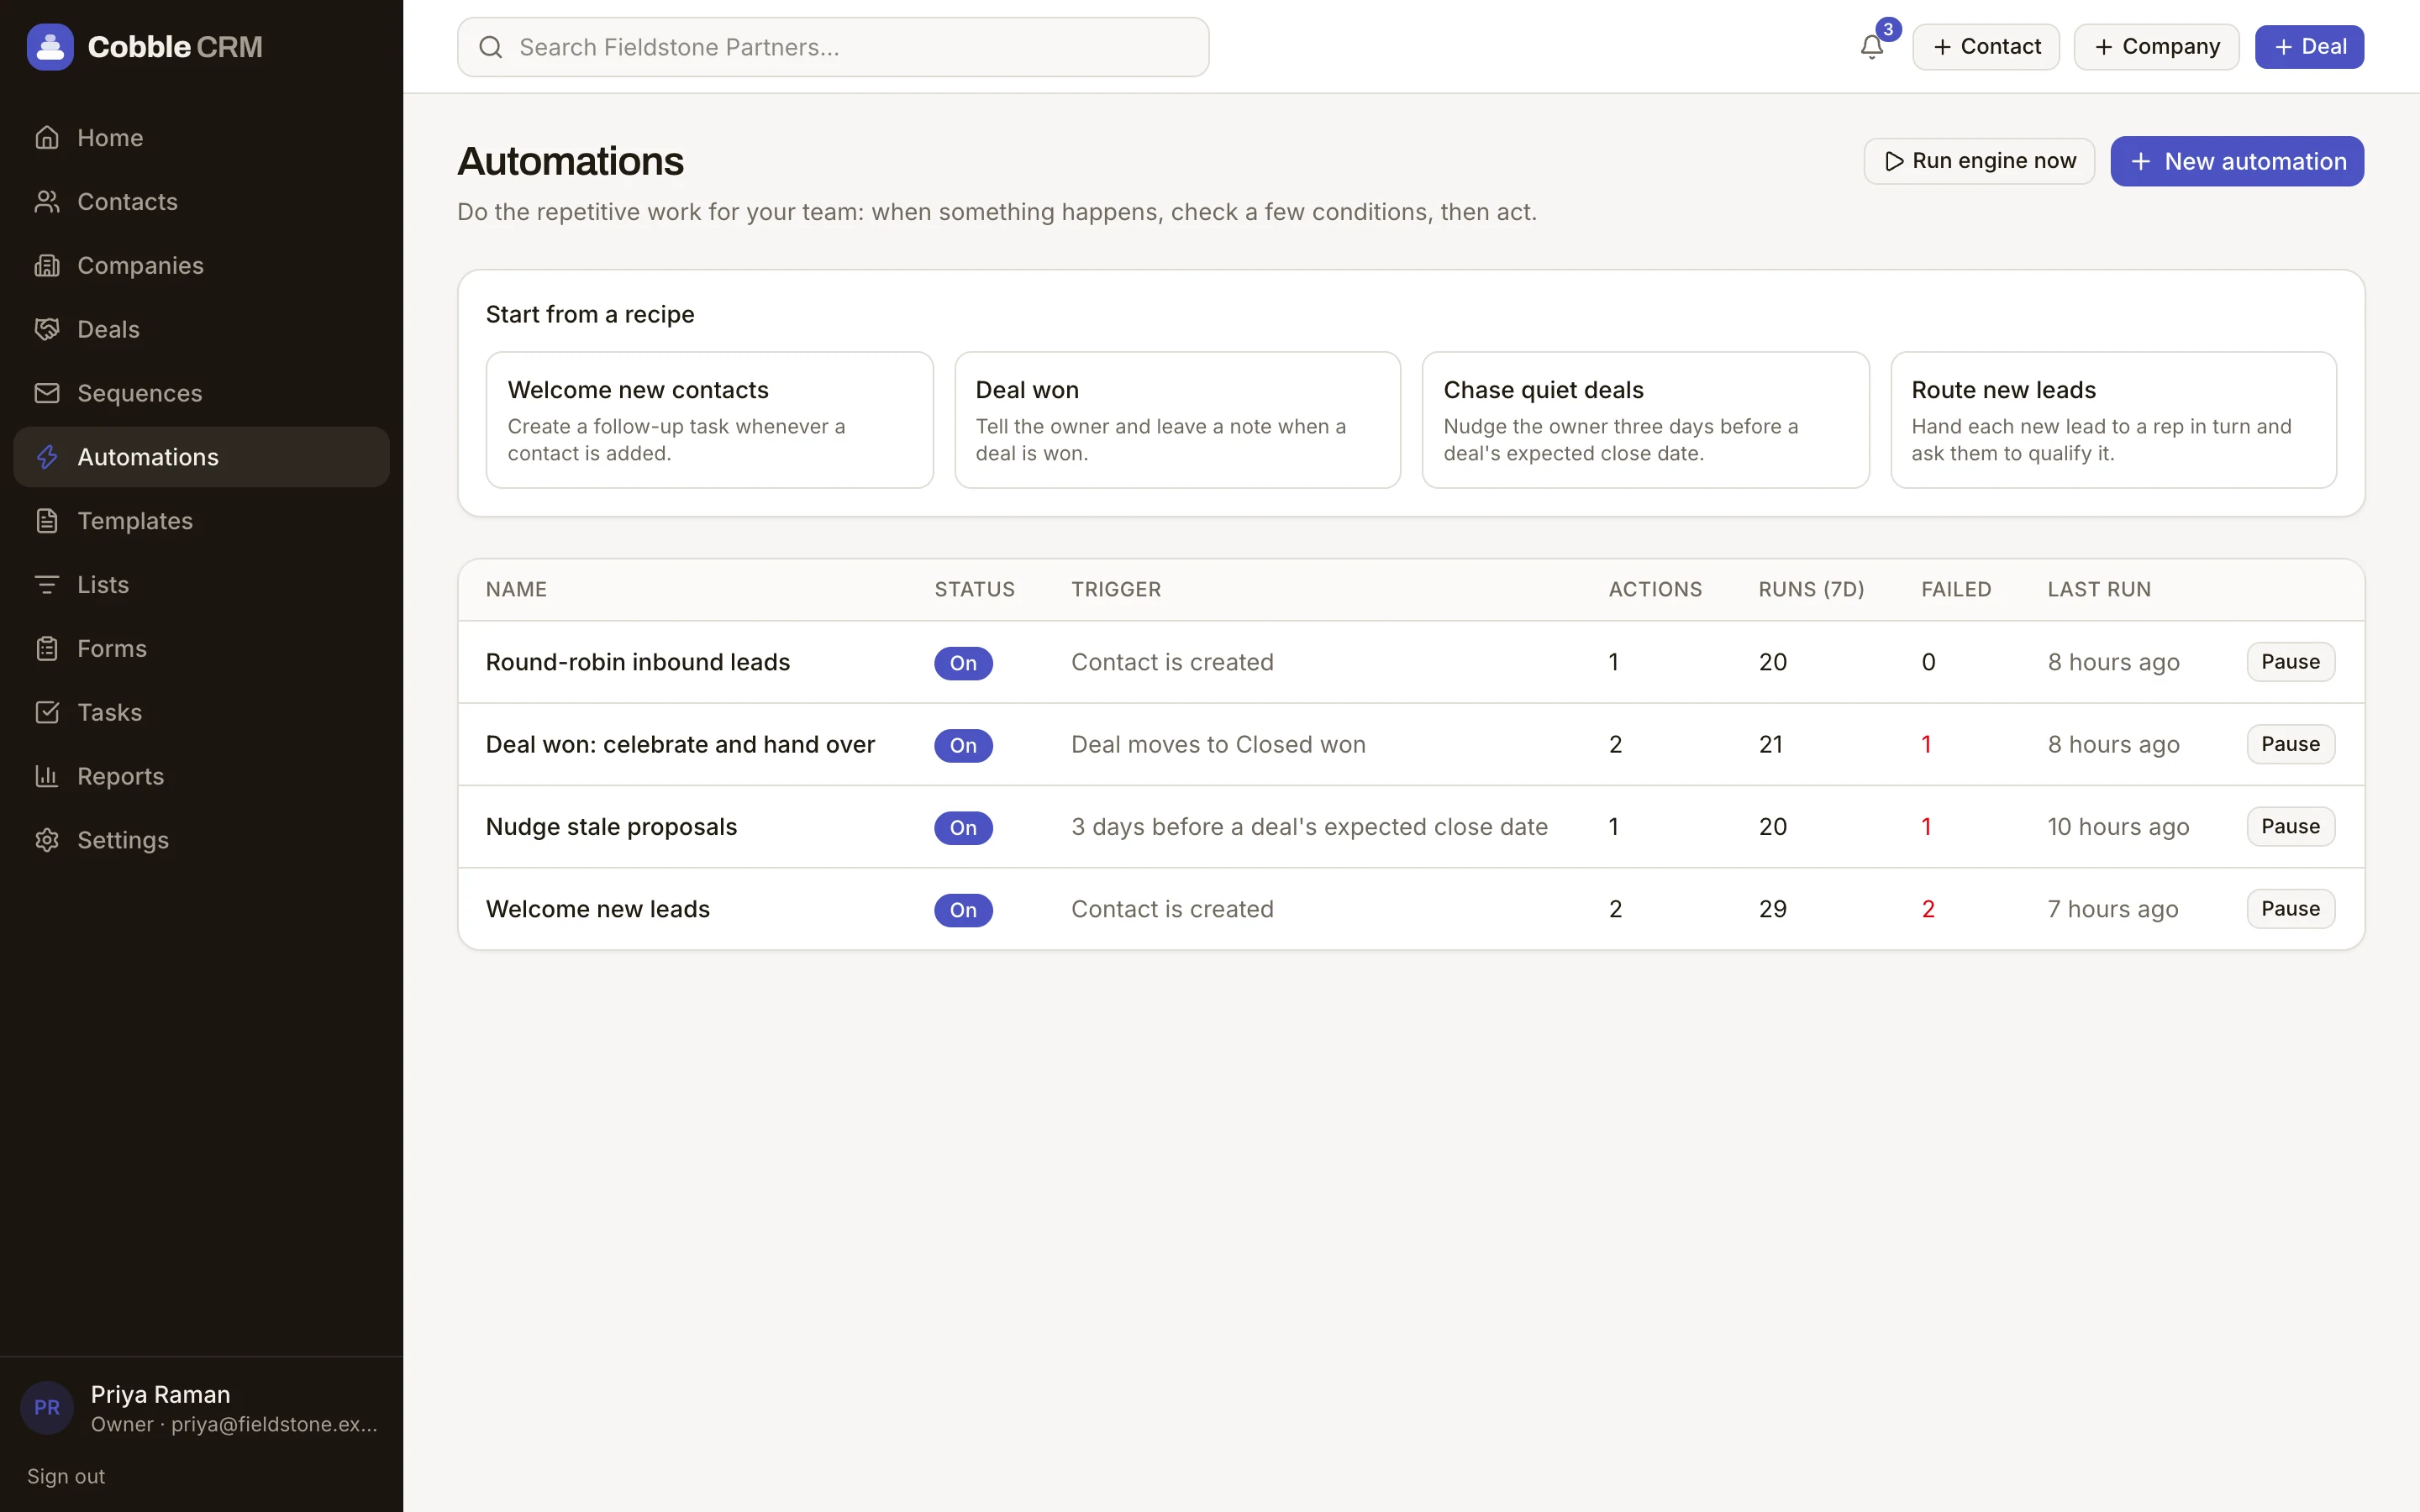Toggle On status for Deal won automation

pyautogui.click(x=963, y=746)
